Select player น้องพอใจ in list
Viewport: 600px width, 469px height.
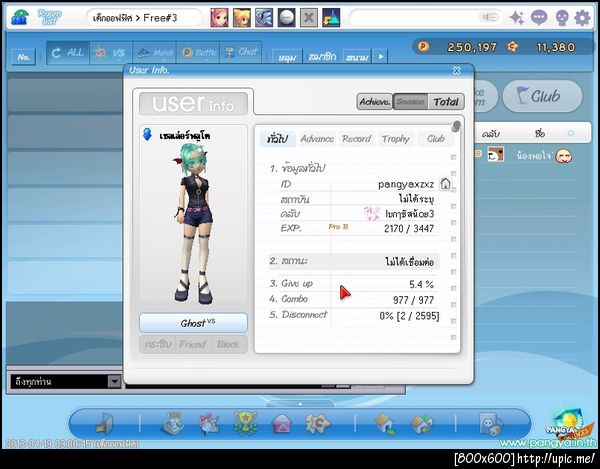pyautogui.click(x=534, y=156)
